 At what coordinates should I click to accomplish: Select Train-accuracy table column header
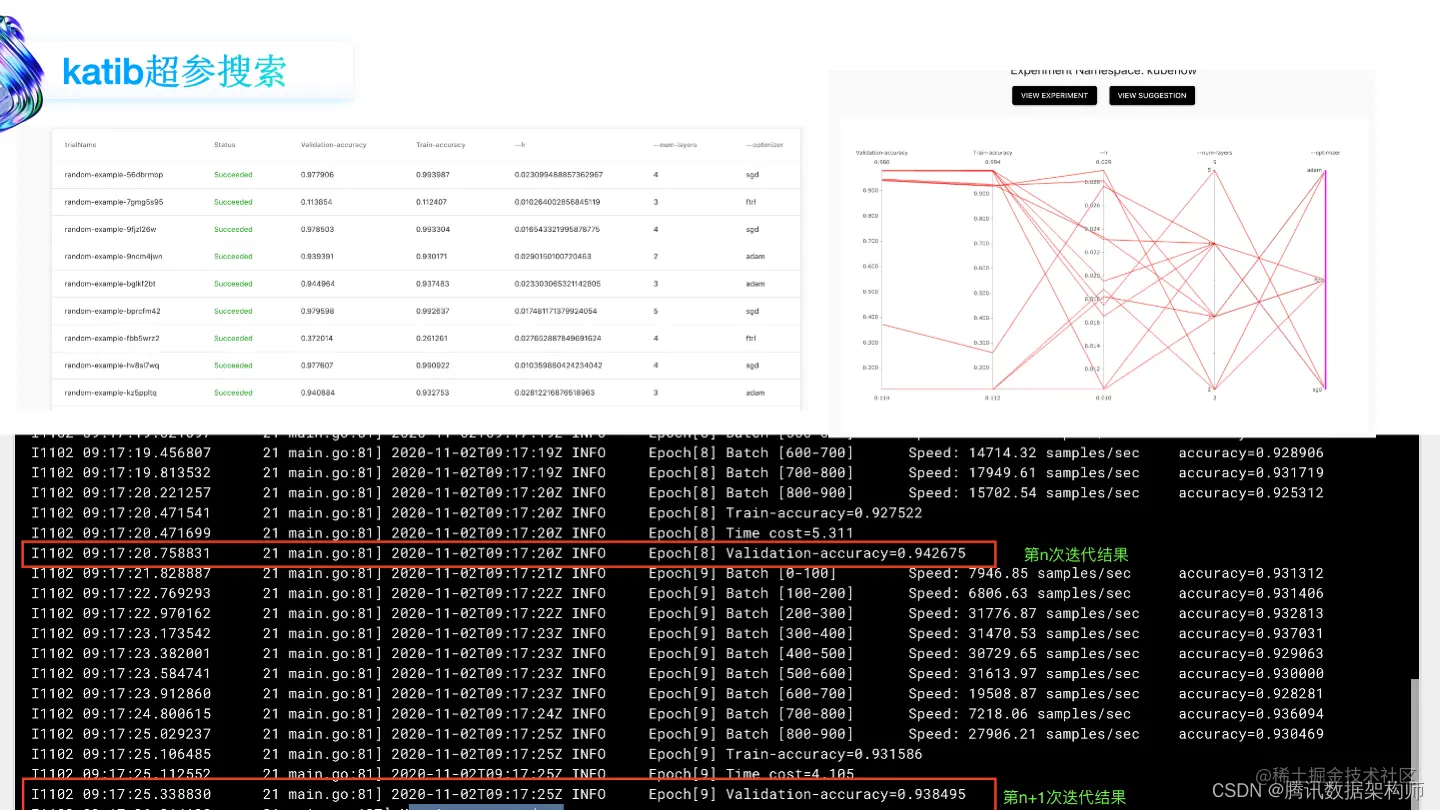[x=441, y=145]
